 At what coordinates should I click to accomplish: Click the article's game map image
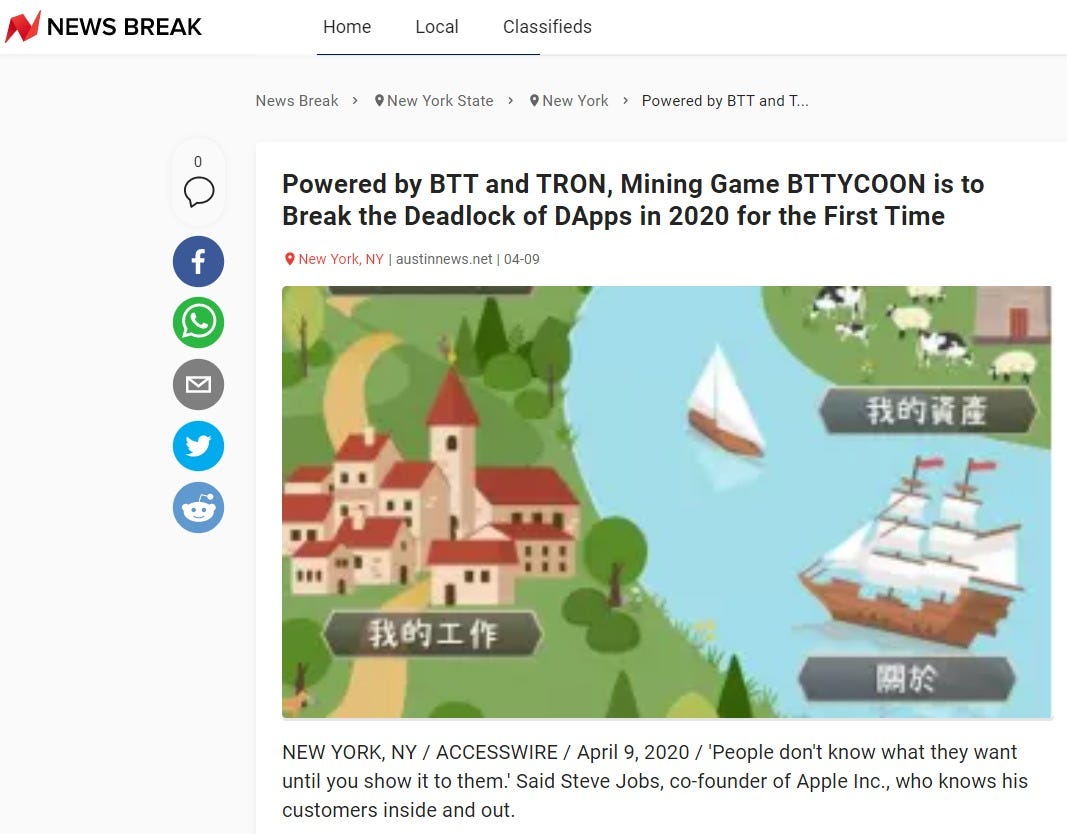coord(667,502)
